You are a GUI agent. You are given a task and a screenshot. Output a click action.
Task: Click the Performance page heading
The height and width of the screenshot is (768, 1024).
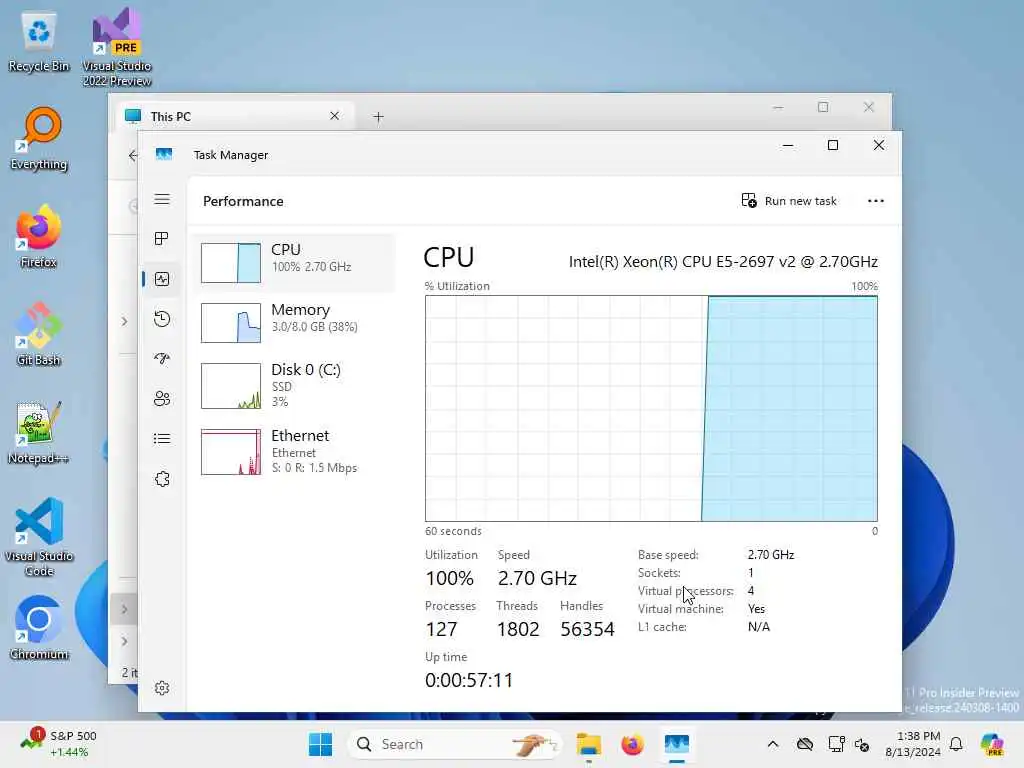(x=243, y=201)
